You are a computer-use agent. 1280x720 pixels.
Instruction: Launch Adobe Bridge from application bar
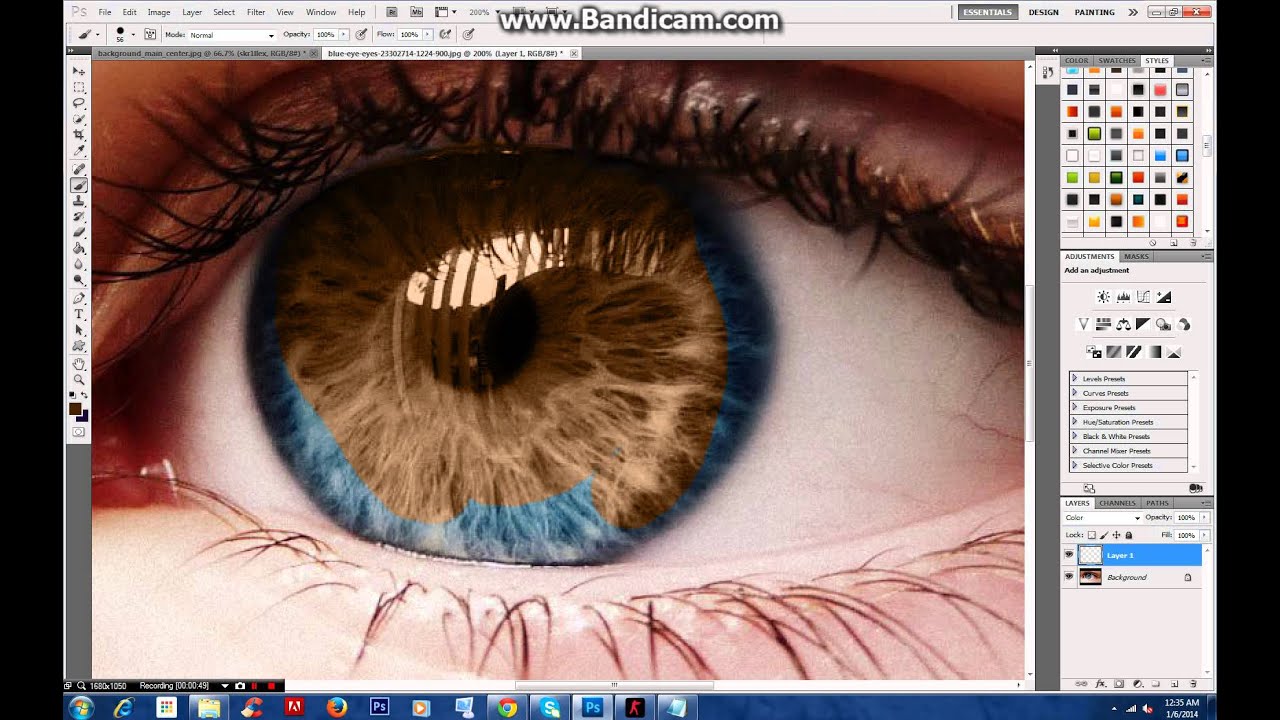click(393, 12)
